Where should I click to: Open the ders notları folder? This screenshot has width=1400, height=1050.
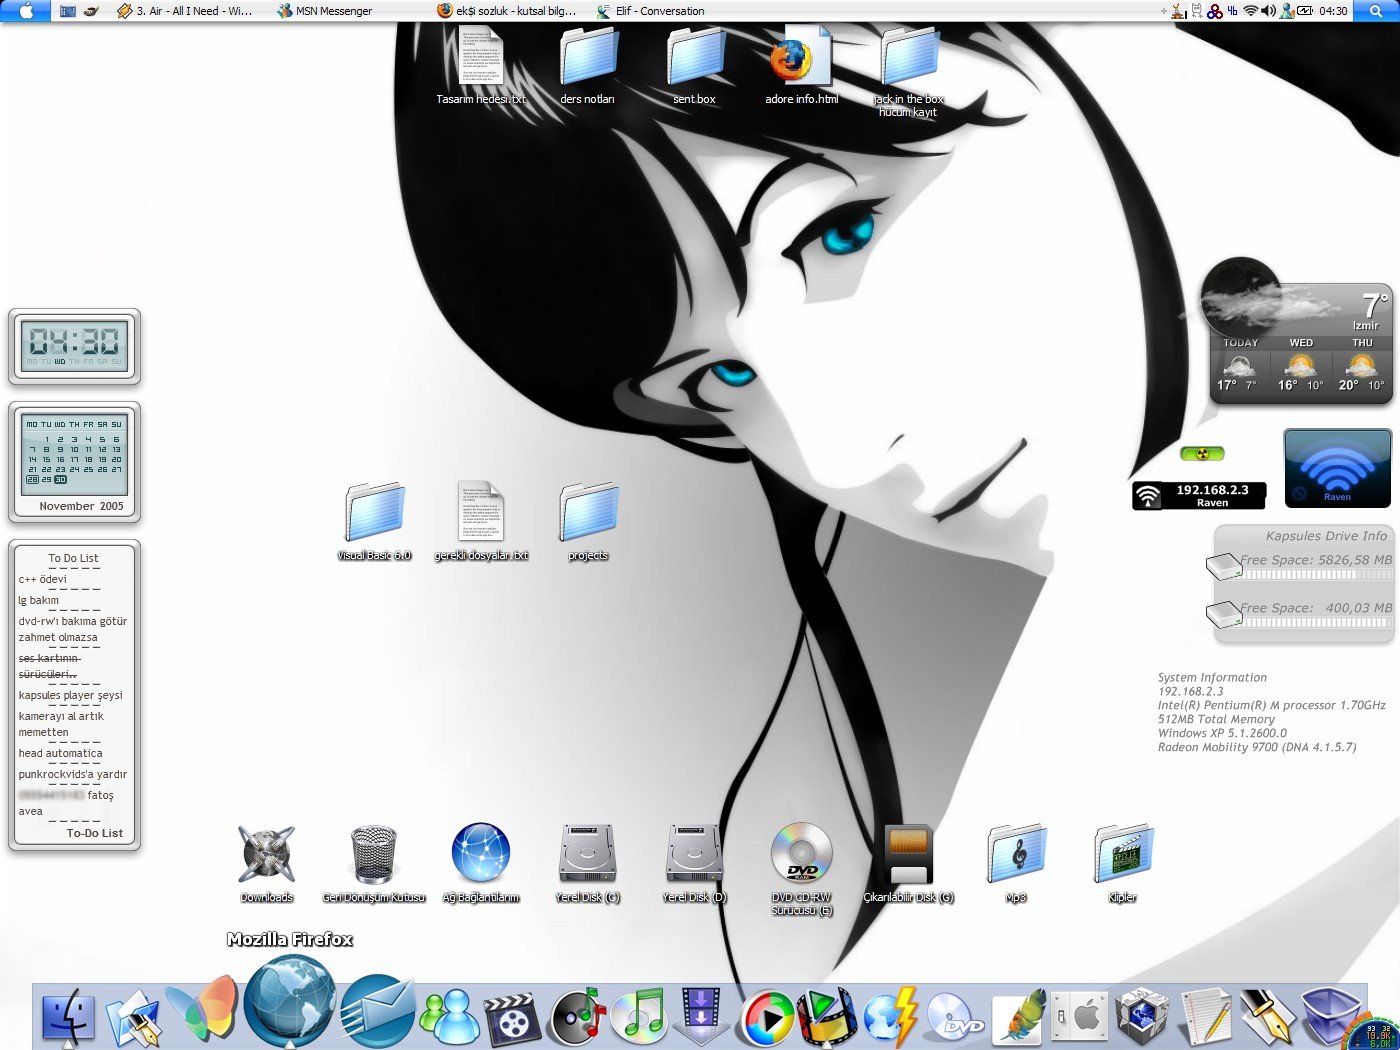(588, 66)
